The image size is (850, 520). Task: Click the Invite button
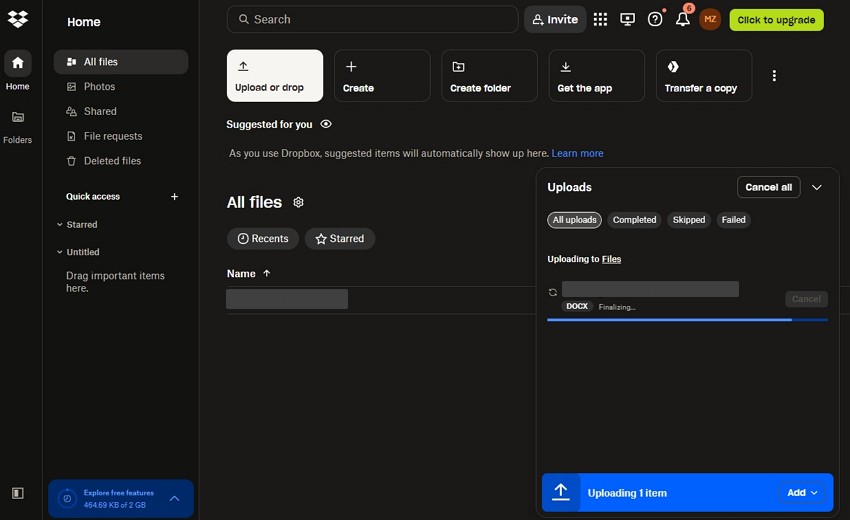click(x=555, y=20)
